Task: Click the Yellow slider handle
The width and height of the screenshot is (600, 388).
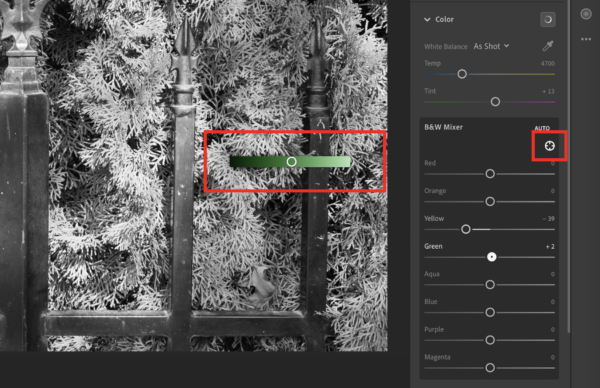Action: [466, 229]
